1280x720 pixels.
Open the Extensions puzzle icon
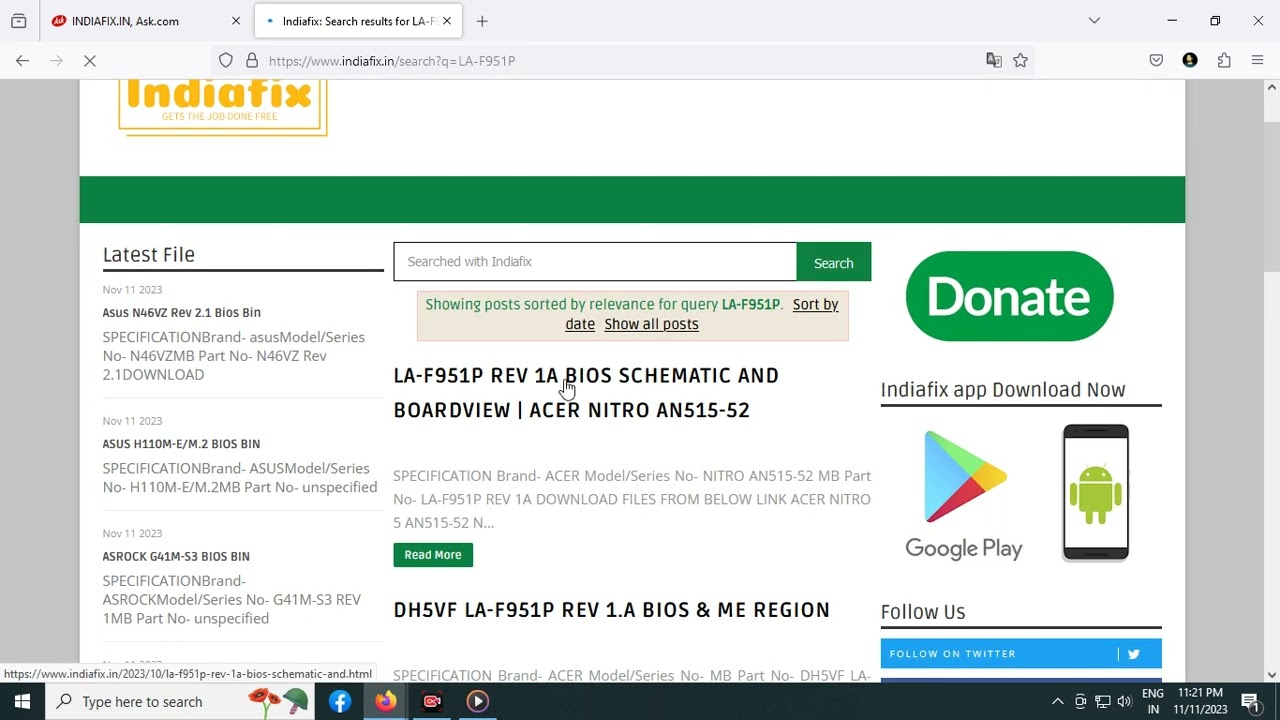click(1224, 61)
